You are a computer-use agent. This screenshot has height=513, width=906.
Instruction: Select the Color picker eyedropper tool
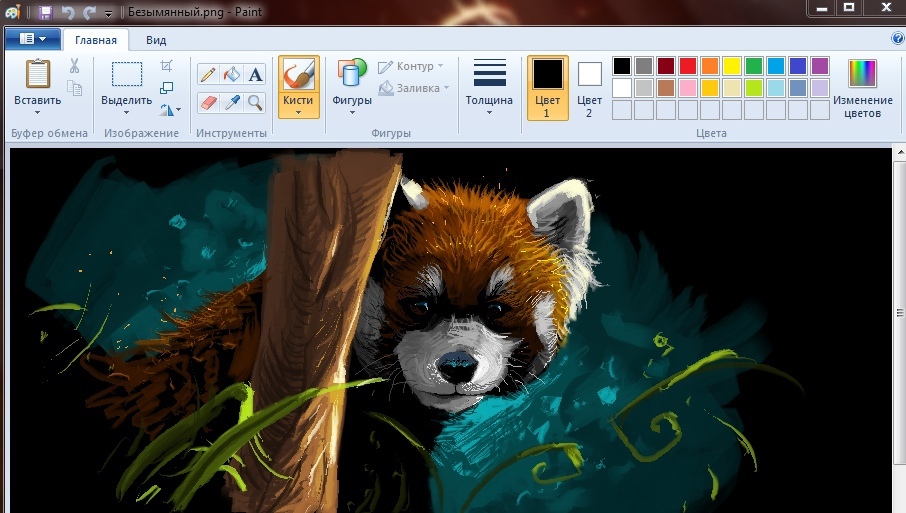tap(232, 103)
